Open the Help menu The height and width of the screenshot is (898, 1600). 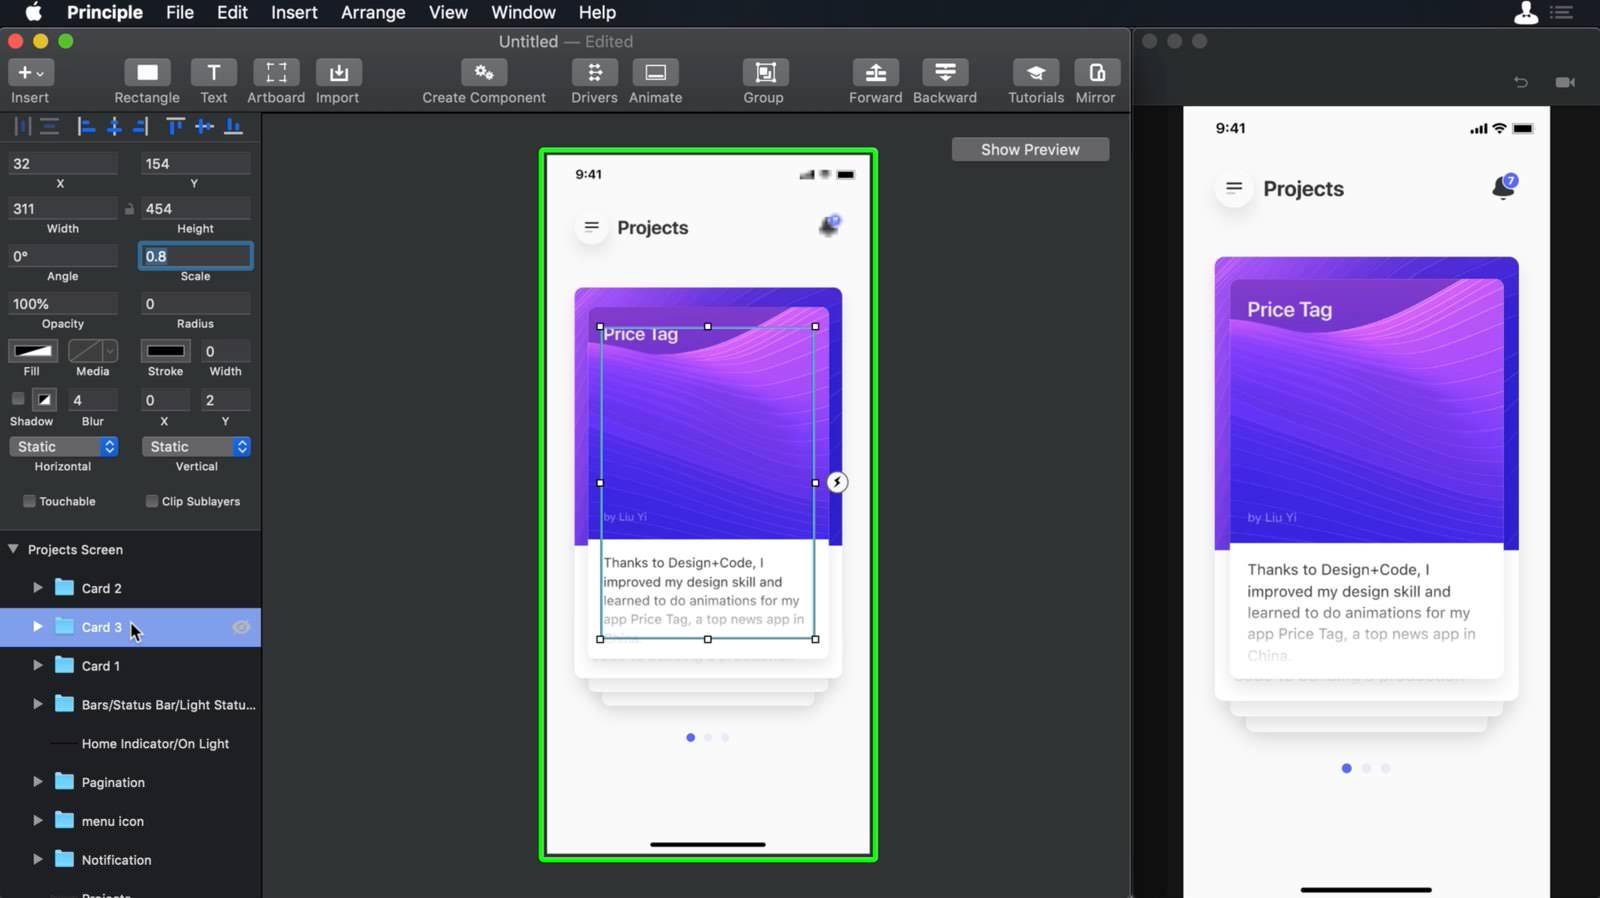pyautogui.click(x=597, y=13)
